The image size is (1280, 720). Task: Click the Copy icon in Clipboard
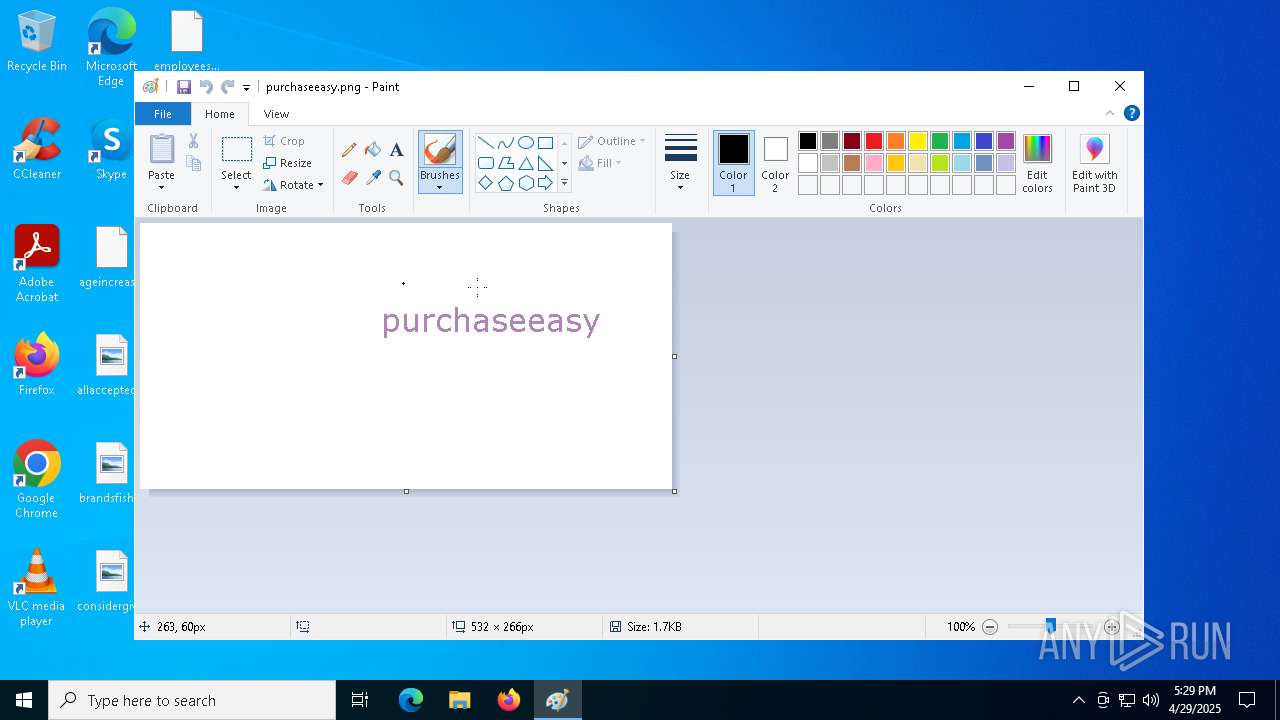pos(193,163)
